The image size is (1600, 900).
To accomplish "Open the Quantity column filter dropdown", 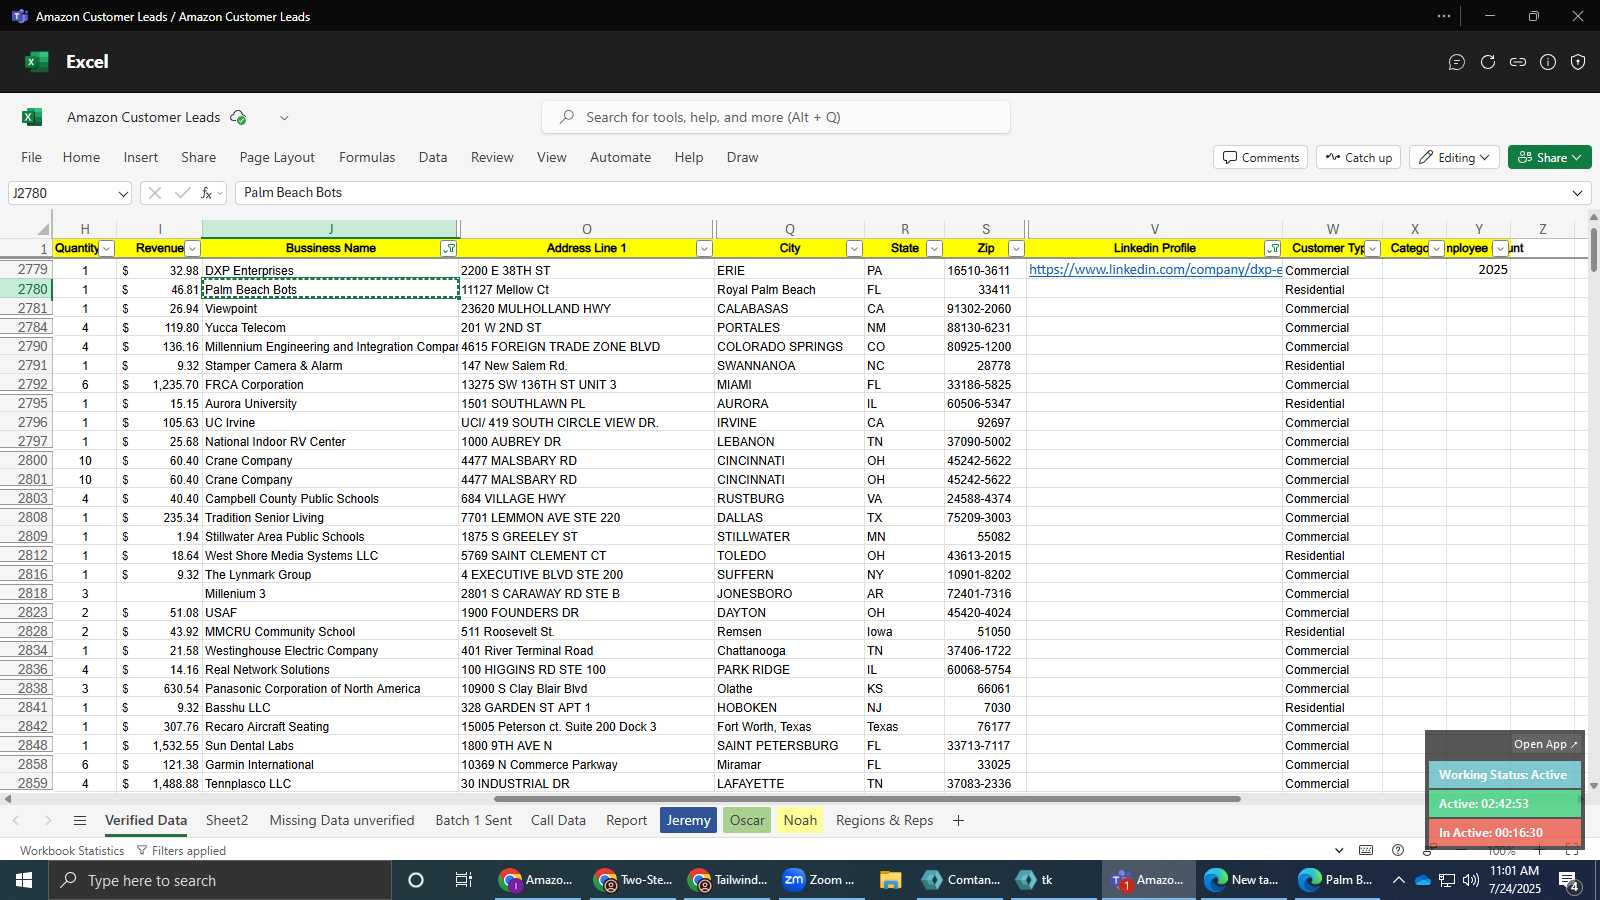I will coord(107,249).
